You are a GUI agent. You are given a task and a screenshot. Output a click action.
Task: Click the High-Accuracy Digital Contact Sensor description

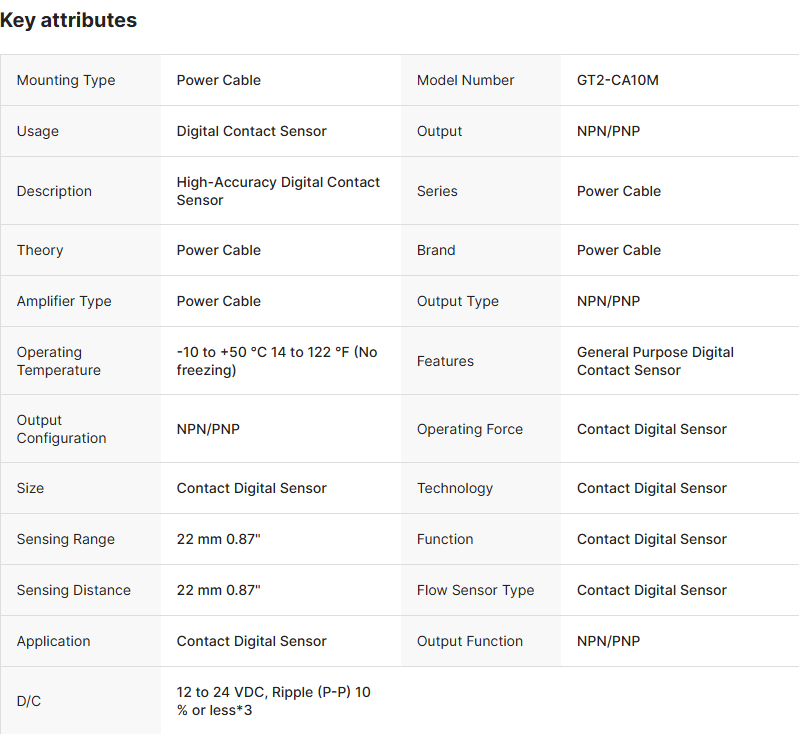pos(278,191)
